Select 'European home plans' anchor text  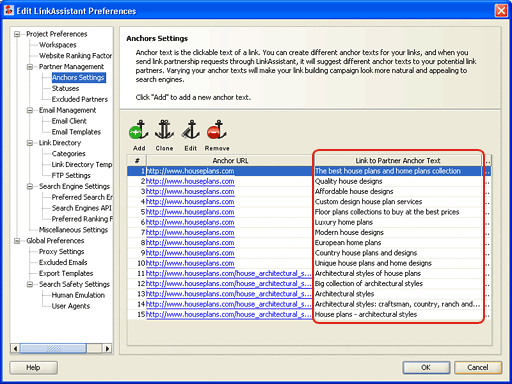pyautogui.click(x=348, y=243)
